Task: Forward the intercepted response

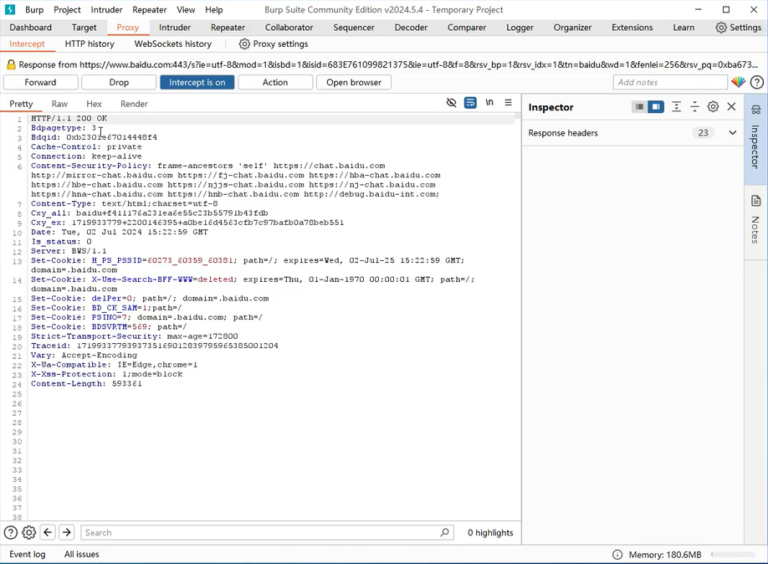Action: click(x=41, y=82)
